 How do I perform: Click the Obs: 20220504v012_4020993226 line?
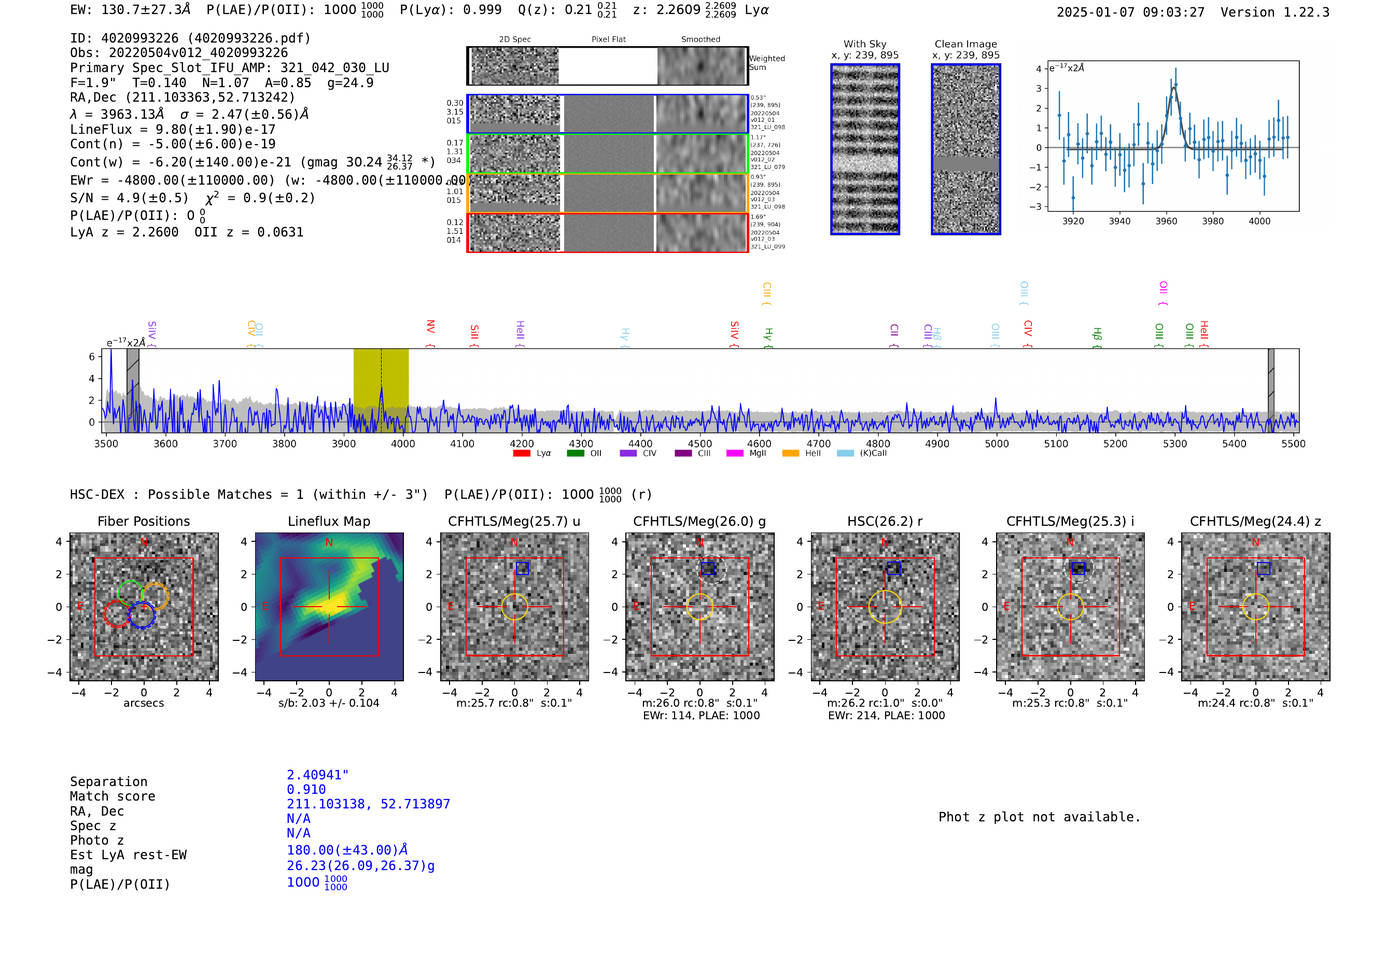point(179,53)
